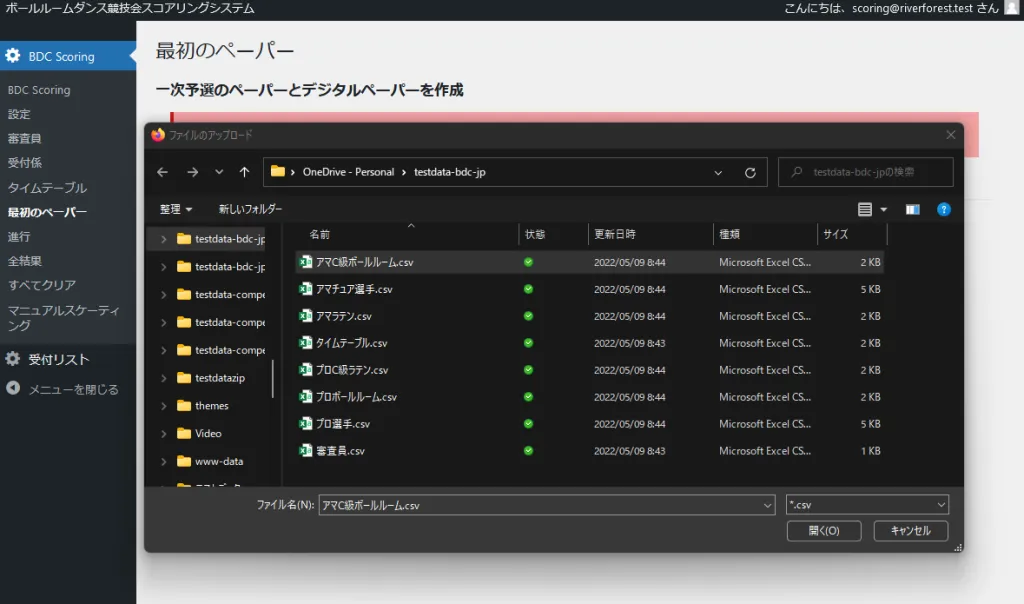Open the 整理 menu
The width and height of the screenshot is (1024, 604).
point(176,209)
